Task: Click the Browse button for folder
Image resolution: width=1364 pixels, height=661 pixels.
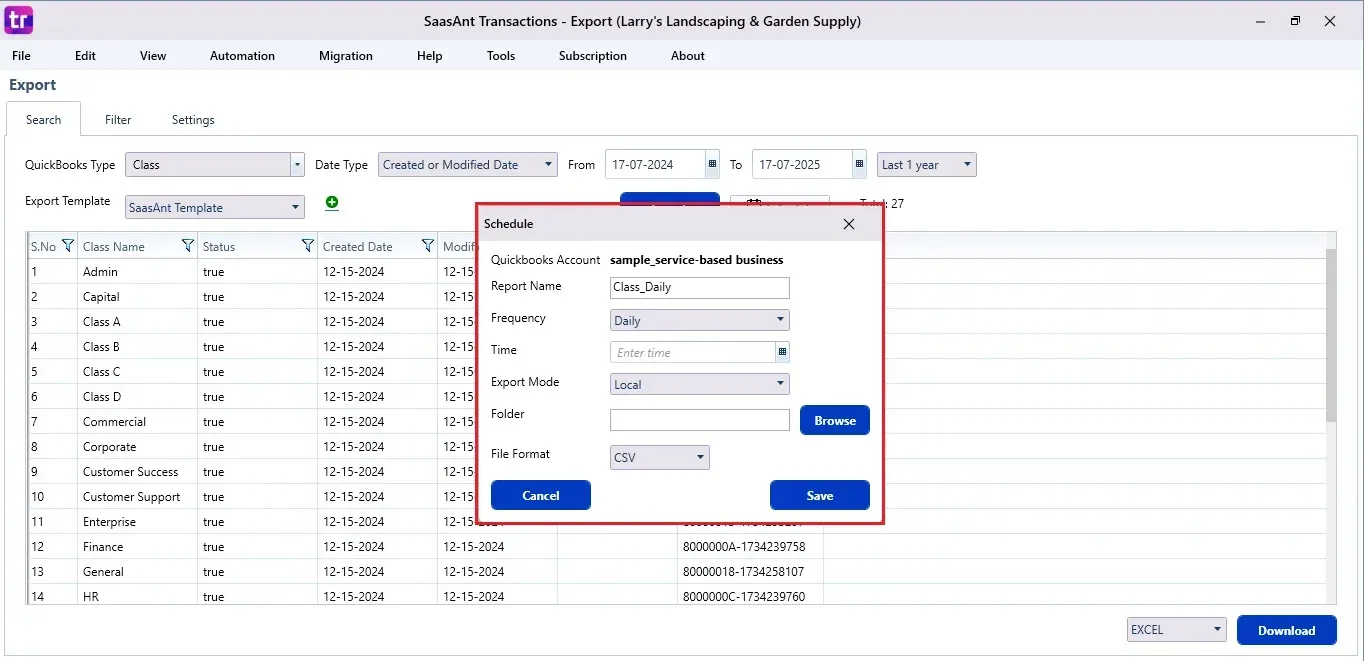Action: coord(835,421)
